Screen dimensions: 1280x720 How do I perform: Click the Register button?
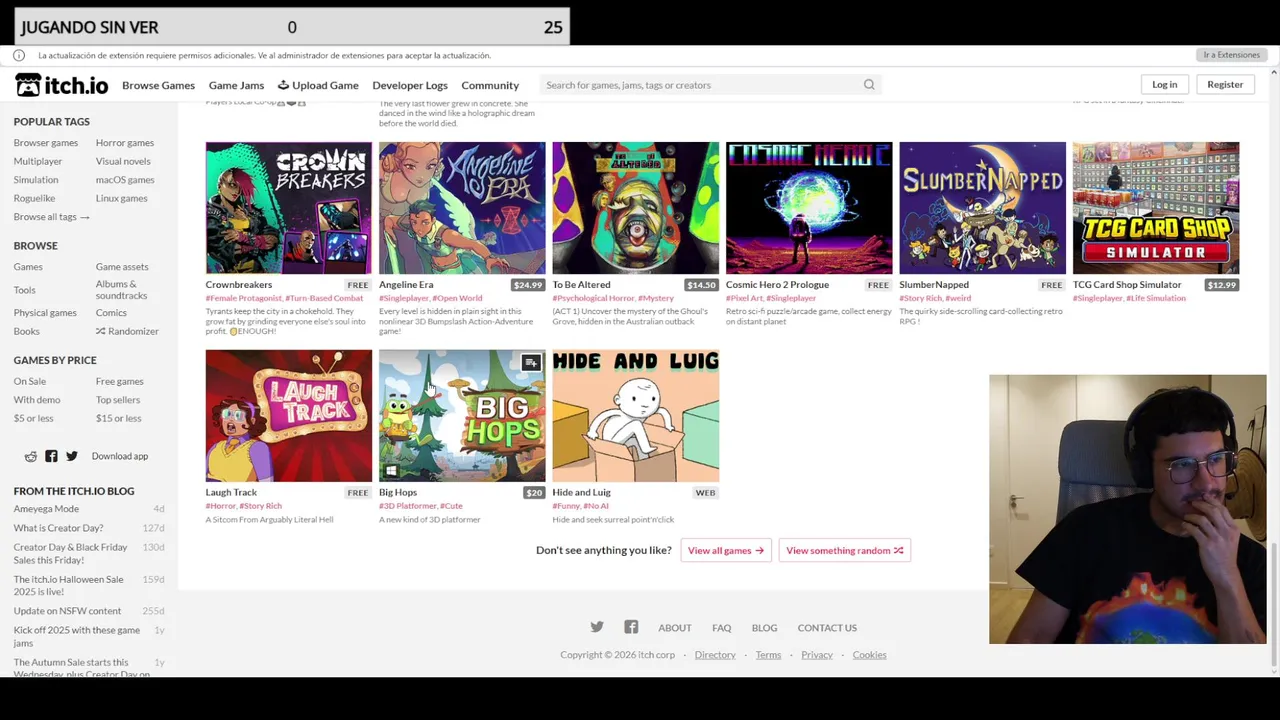(1225, 84)
